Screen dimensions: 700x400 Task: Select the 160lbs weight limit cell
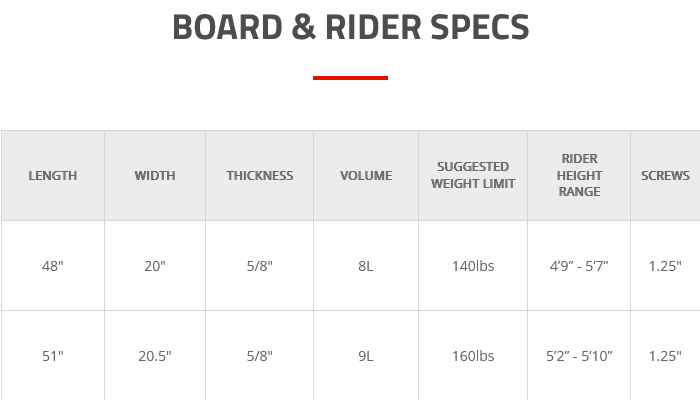point(473,356)
